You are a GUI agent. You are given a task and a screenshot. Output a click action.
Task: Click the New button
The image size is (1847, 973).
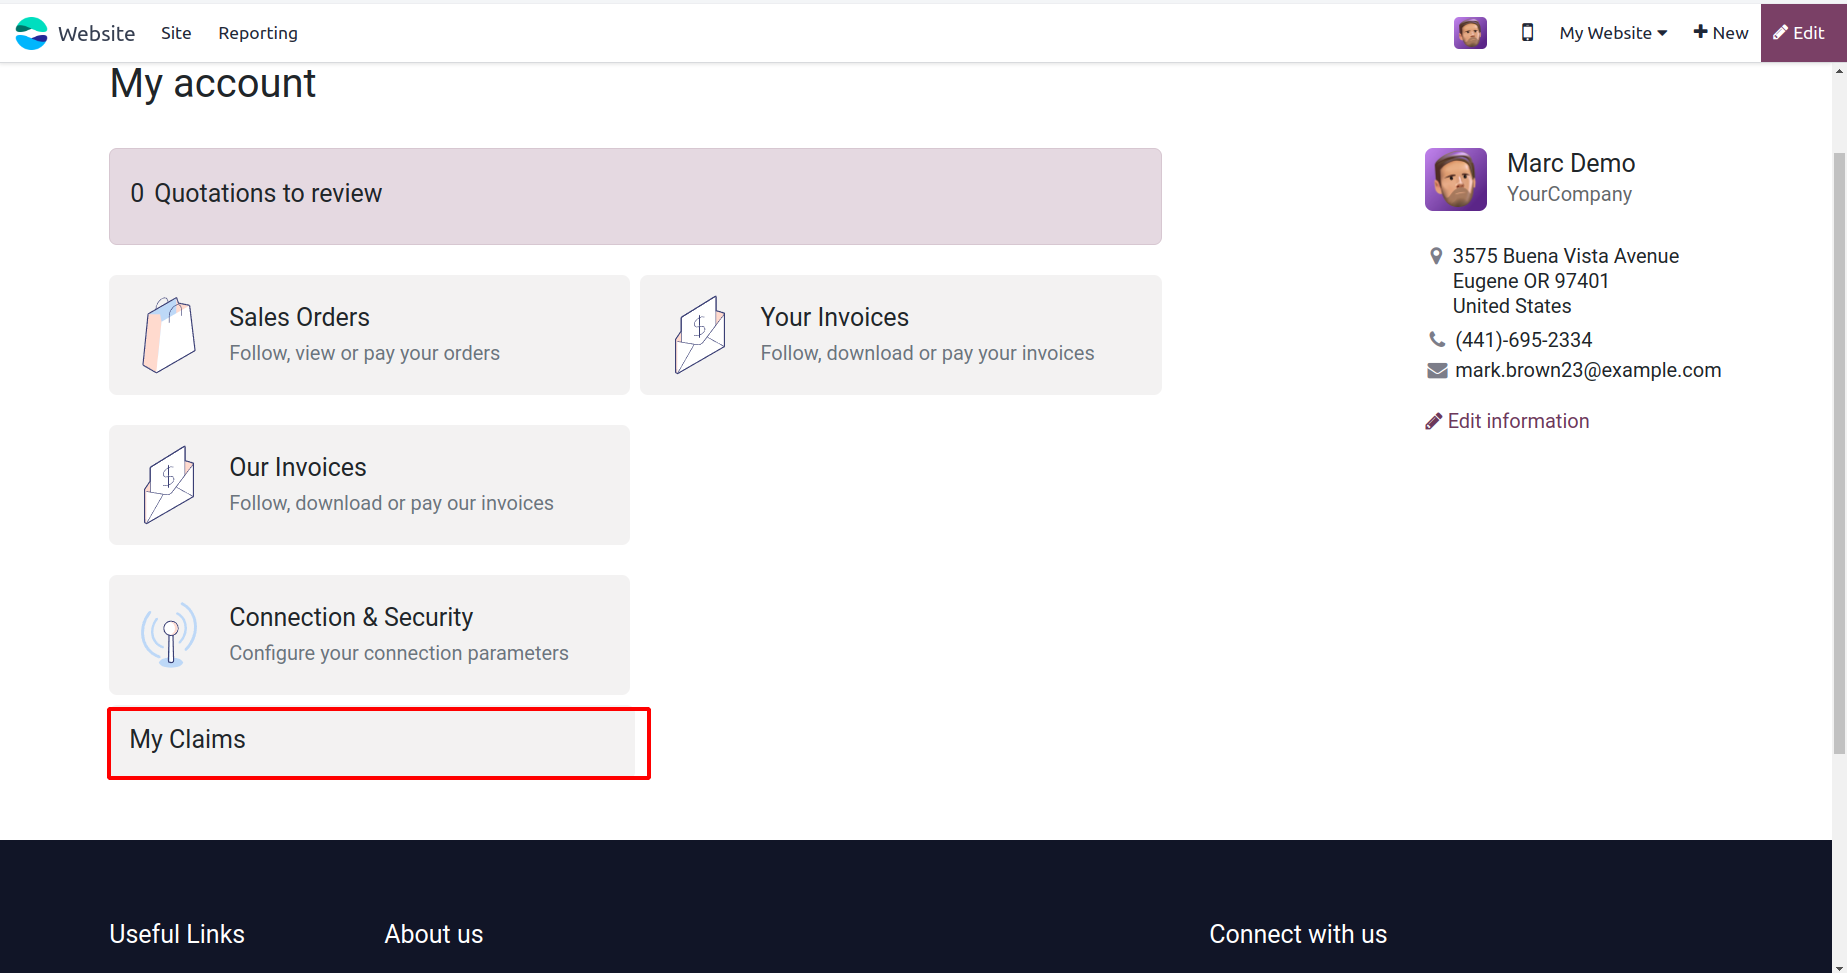1721,33
